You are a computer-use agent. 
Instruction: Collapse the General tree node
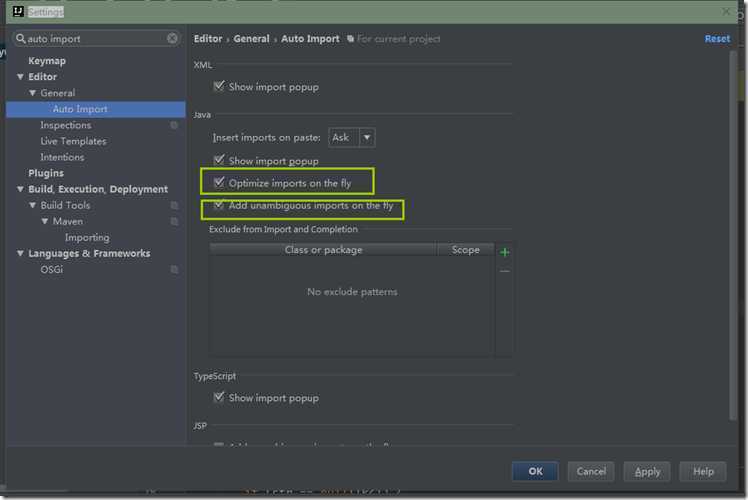32,93
